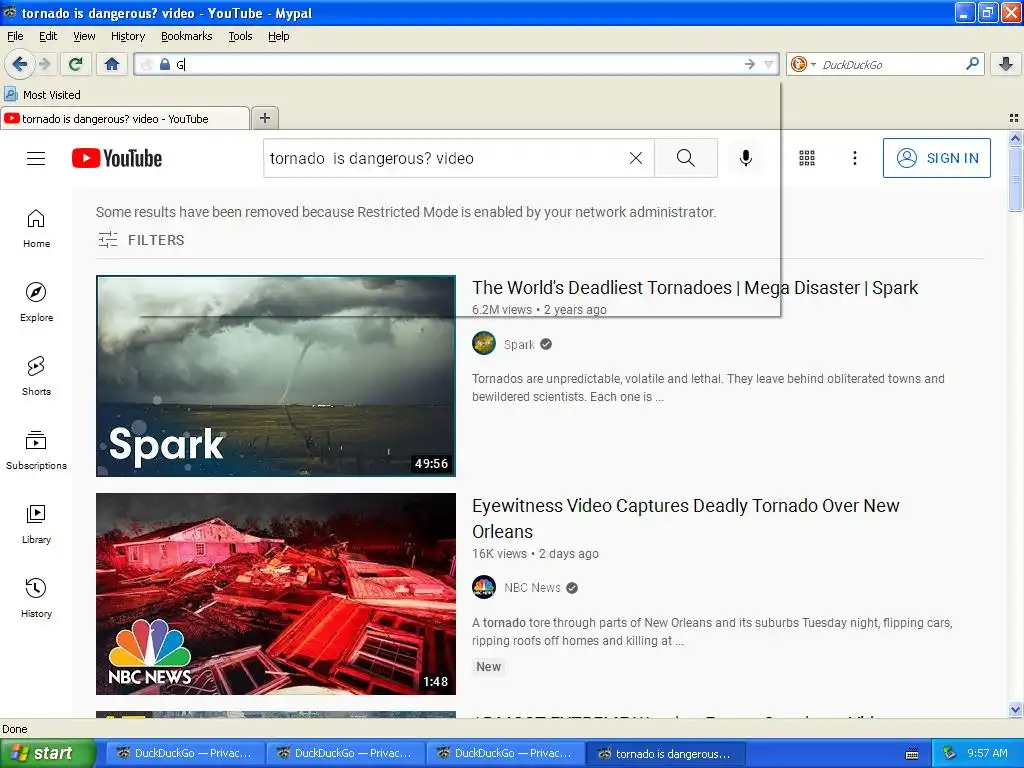This screenshot has height=768, width=1024.
Task: Click the Windows start button
Action: click(46, 753)
